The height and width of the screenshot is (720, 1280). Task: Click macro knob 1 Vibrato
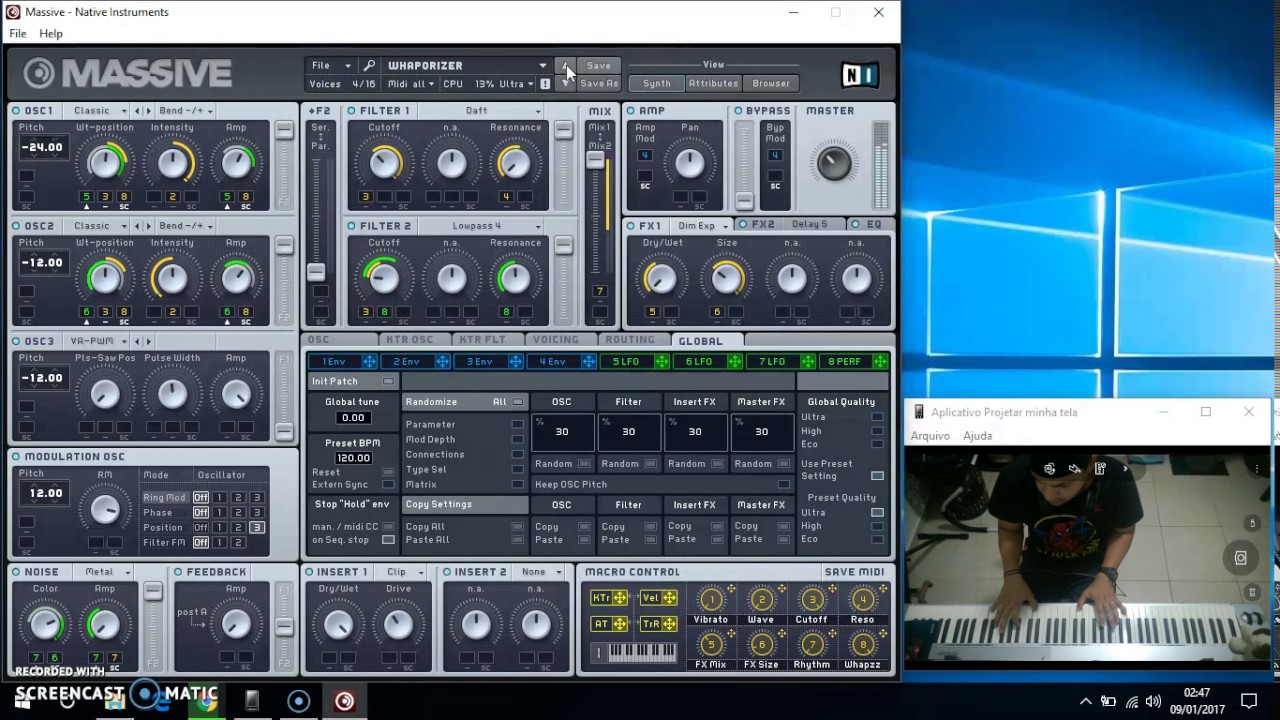coord(710,600)
